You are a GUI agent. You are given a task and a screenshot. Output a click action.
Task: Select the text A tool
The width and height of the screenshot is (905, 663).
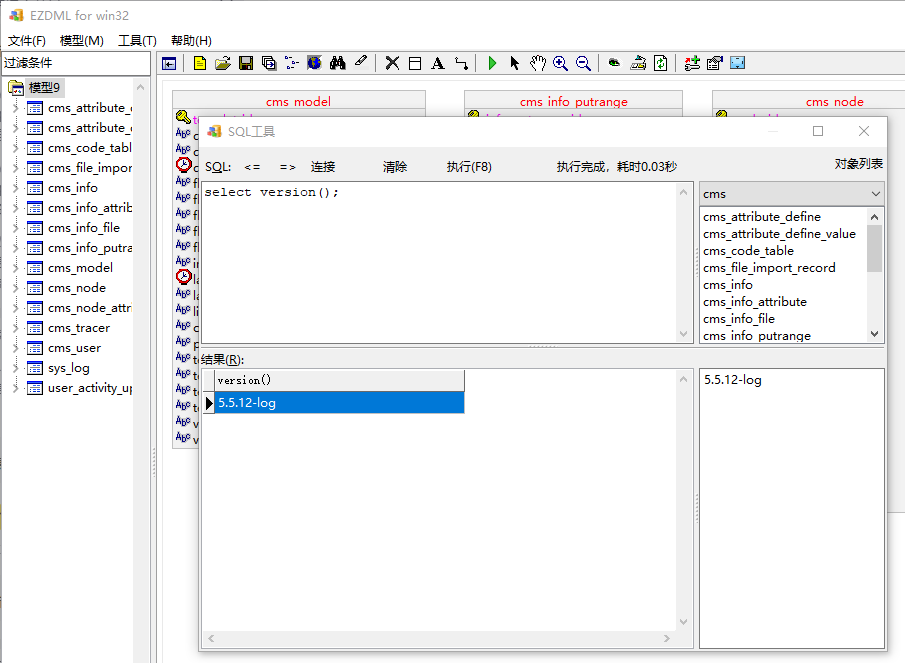438,63
